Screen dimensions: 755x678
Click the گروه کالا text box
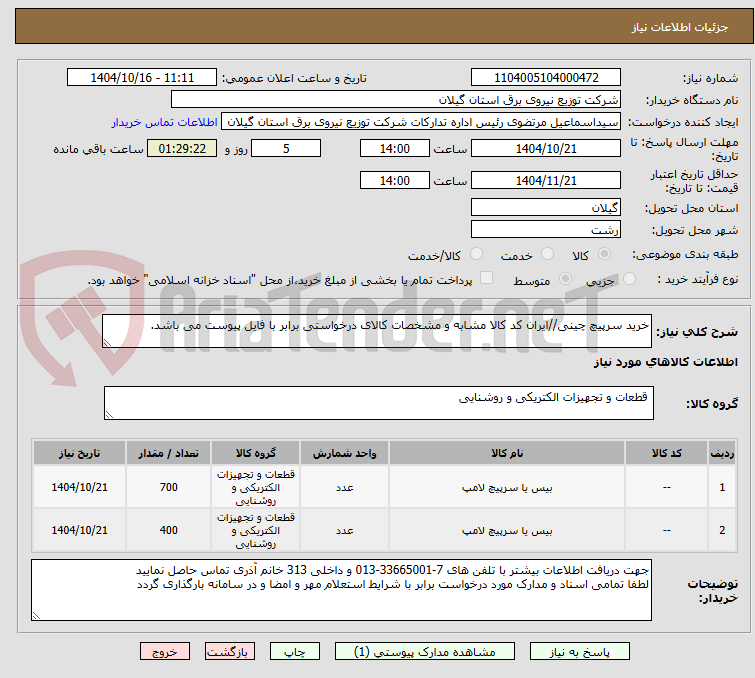(378, 403)
